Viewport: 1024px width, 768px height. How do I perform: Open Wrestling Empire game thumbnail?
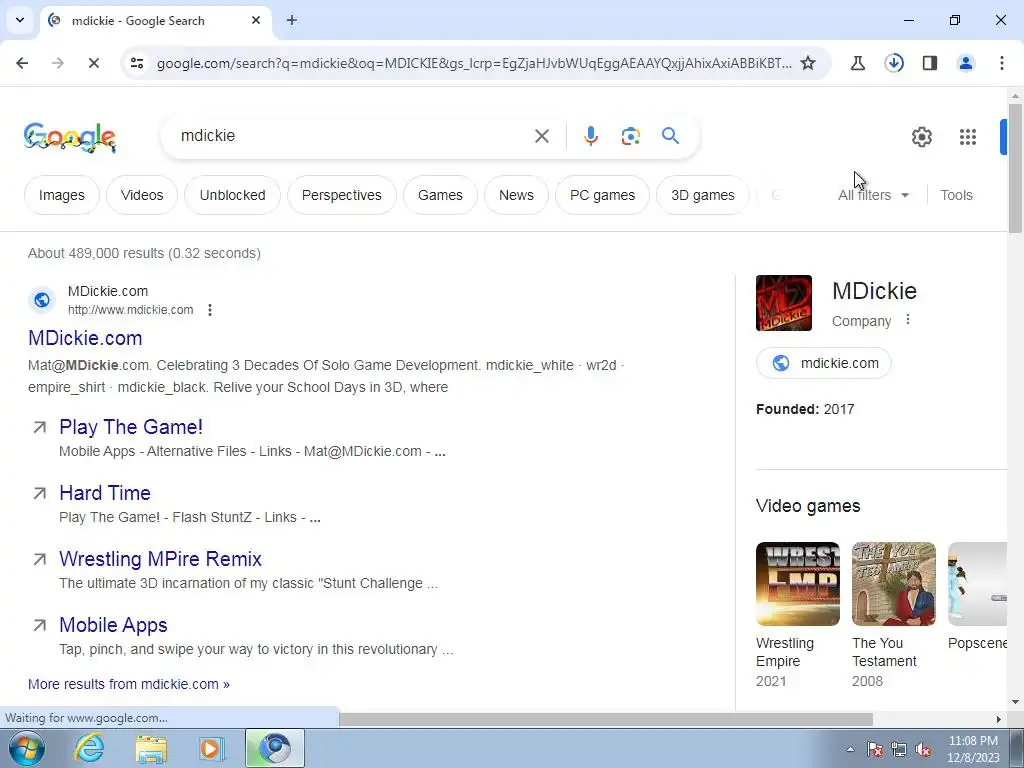coord(797,584)
